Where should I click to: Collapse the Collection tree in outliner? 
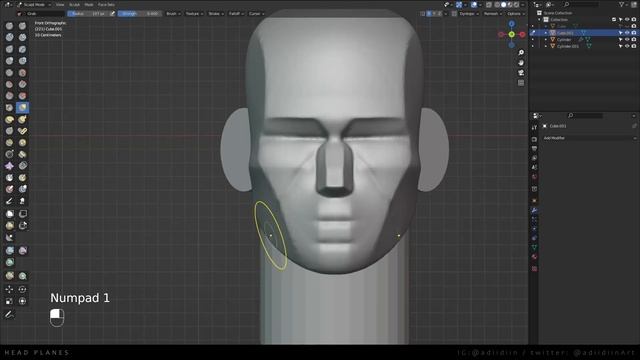pyautogui.click(x=540, y=20)
